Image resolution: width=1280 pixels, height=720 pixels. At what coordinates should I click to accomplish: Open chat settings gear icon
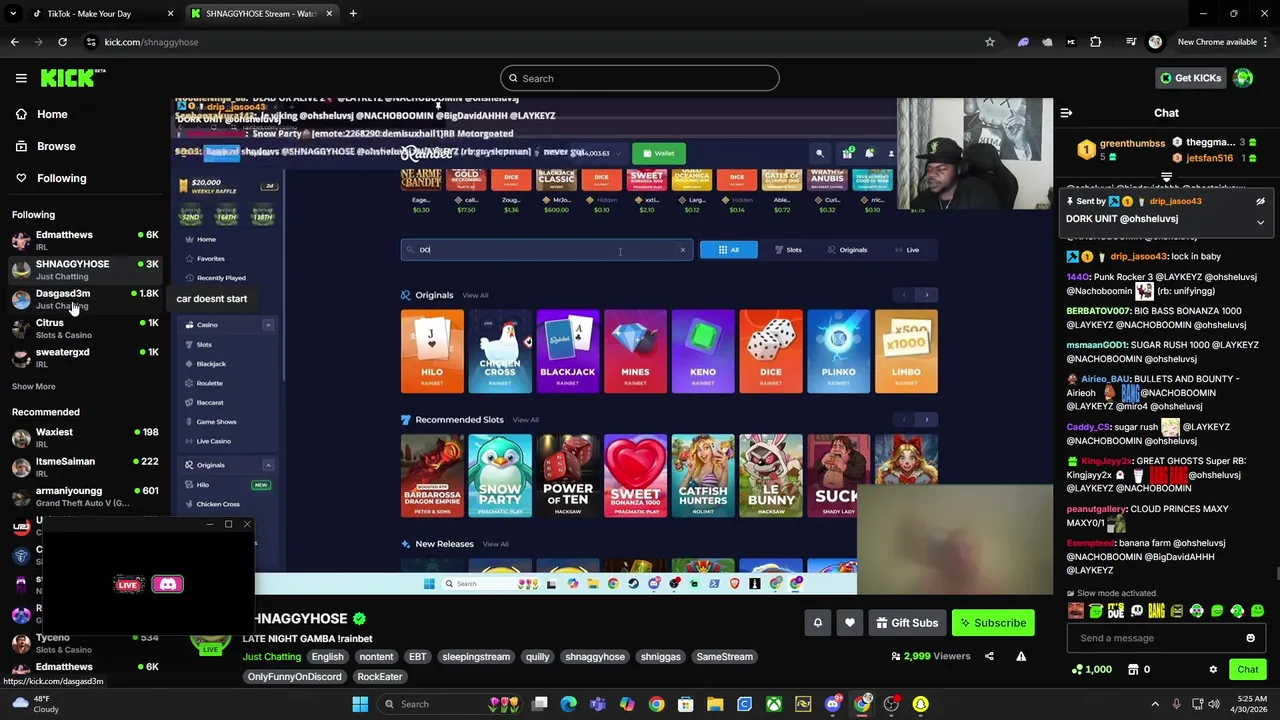1213,670
